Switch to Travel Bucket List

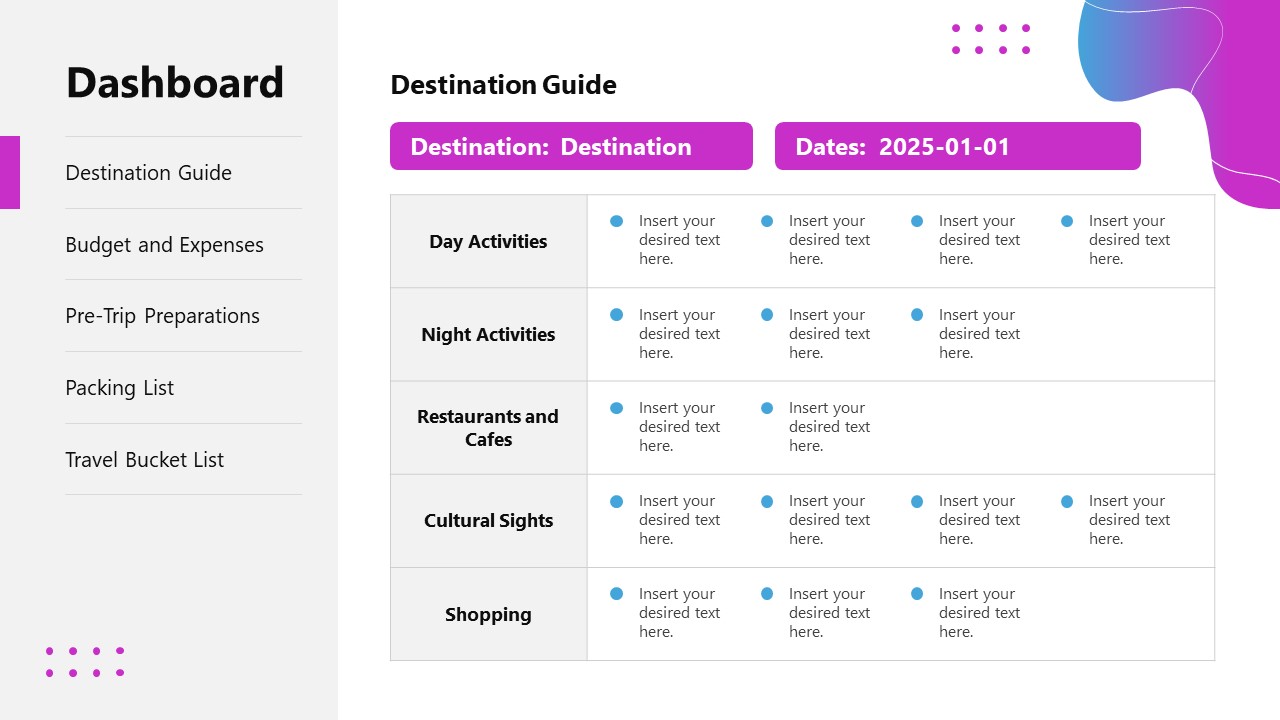[x=144, y=460]
